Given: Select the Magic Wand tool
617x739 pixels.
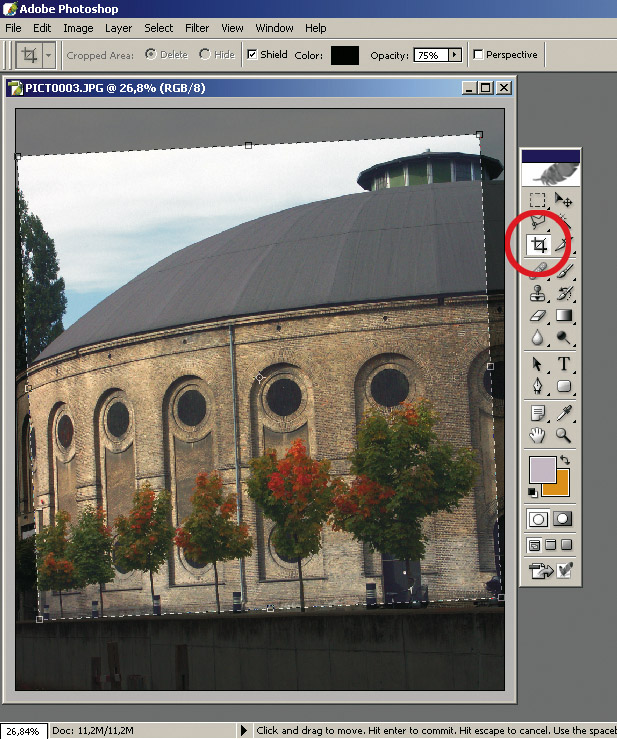Looking at the screenshot, I should pyautogui.click(x=563, y=222).
